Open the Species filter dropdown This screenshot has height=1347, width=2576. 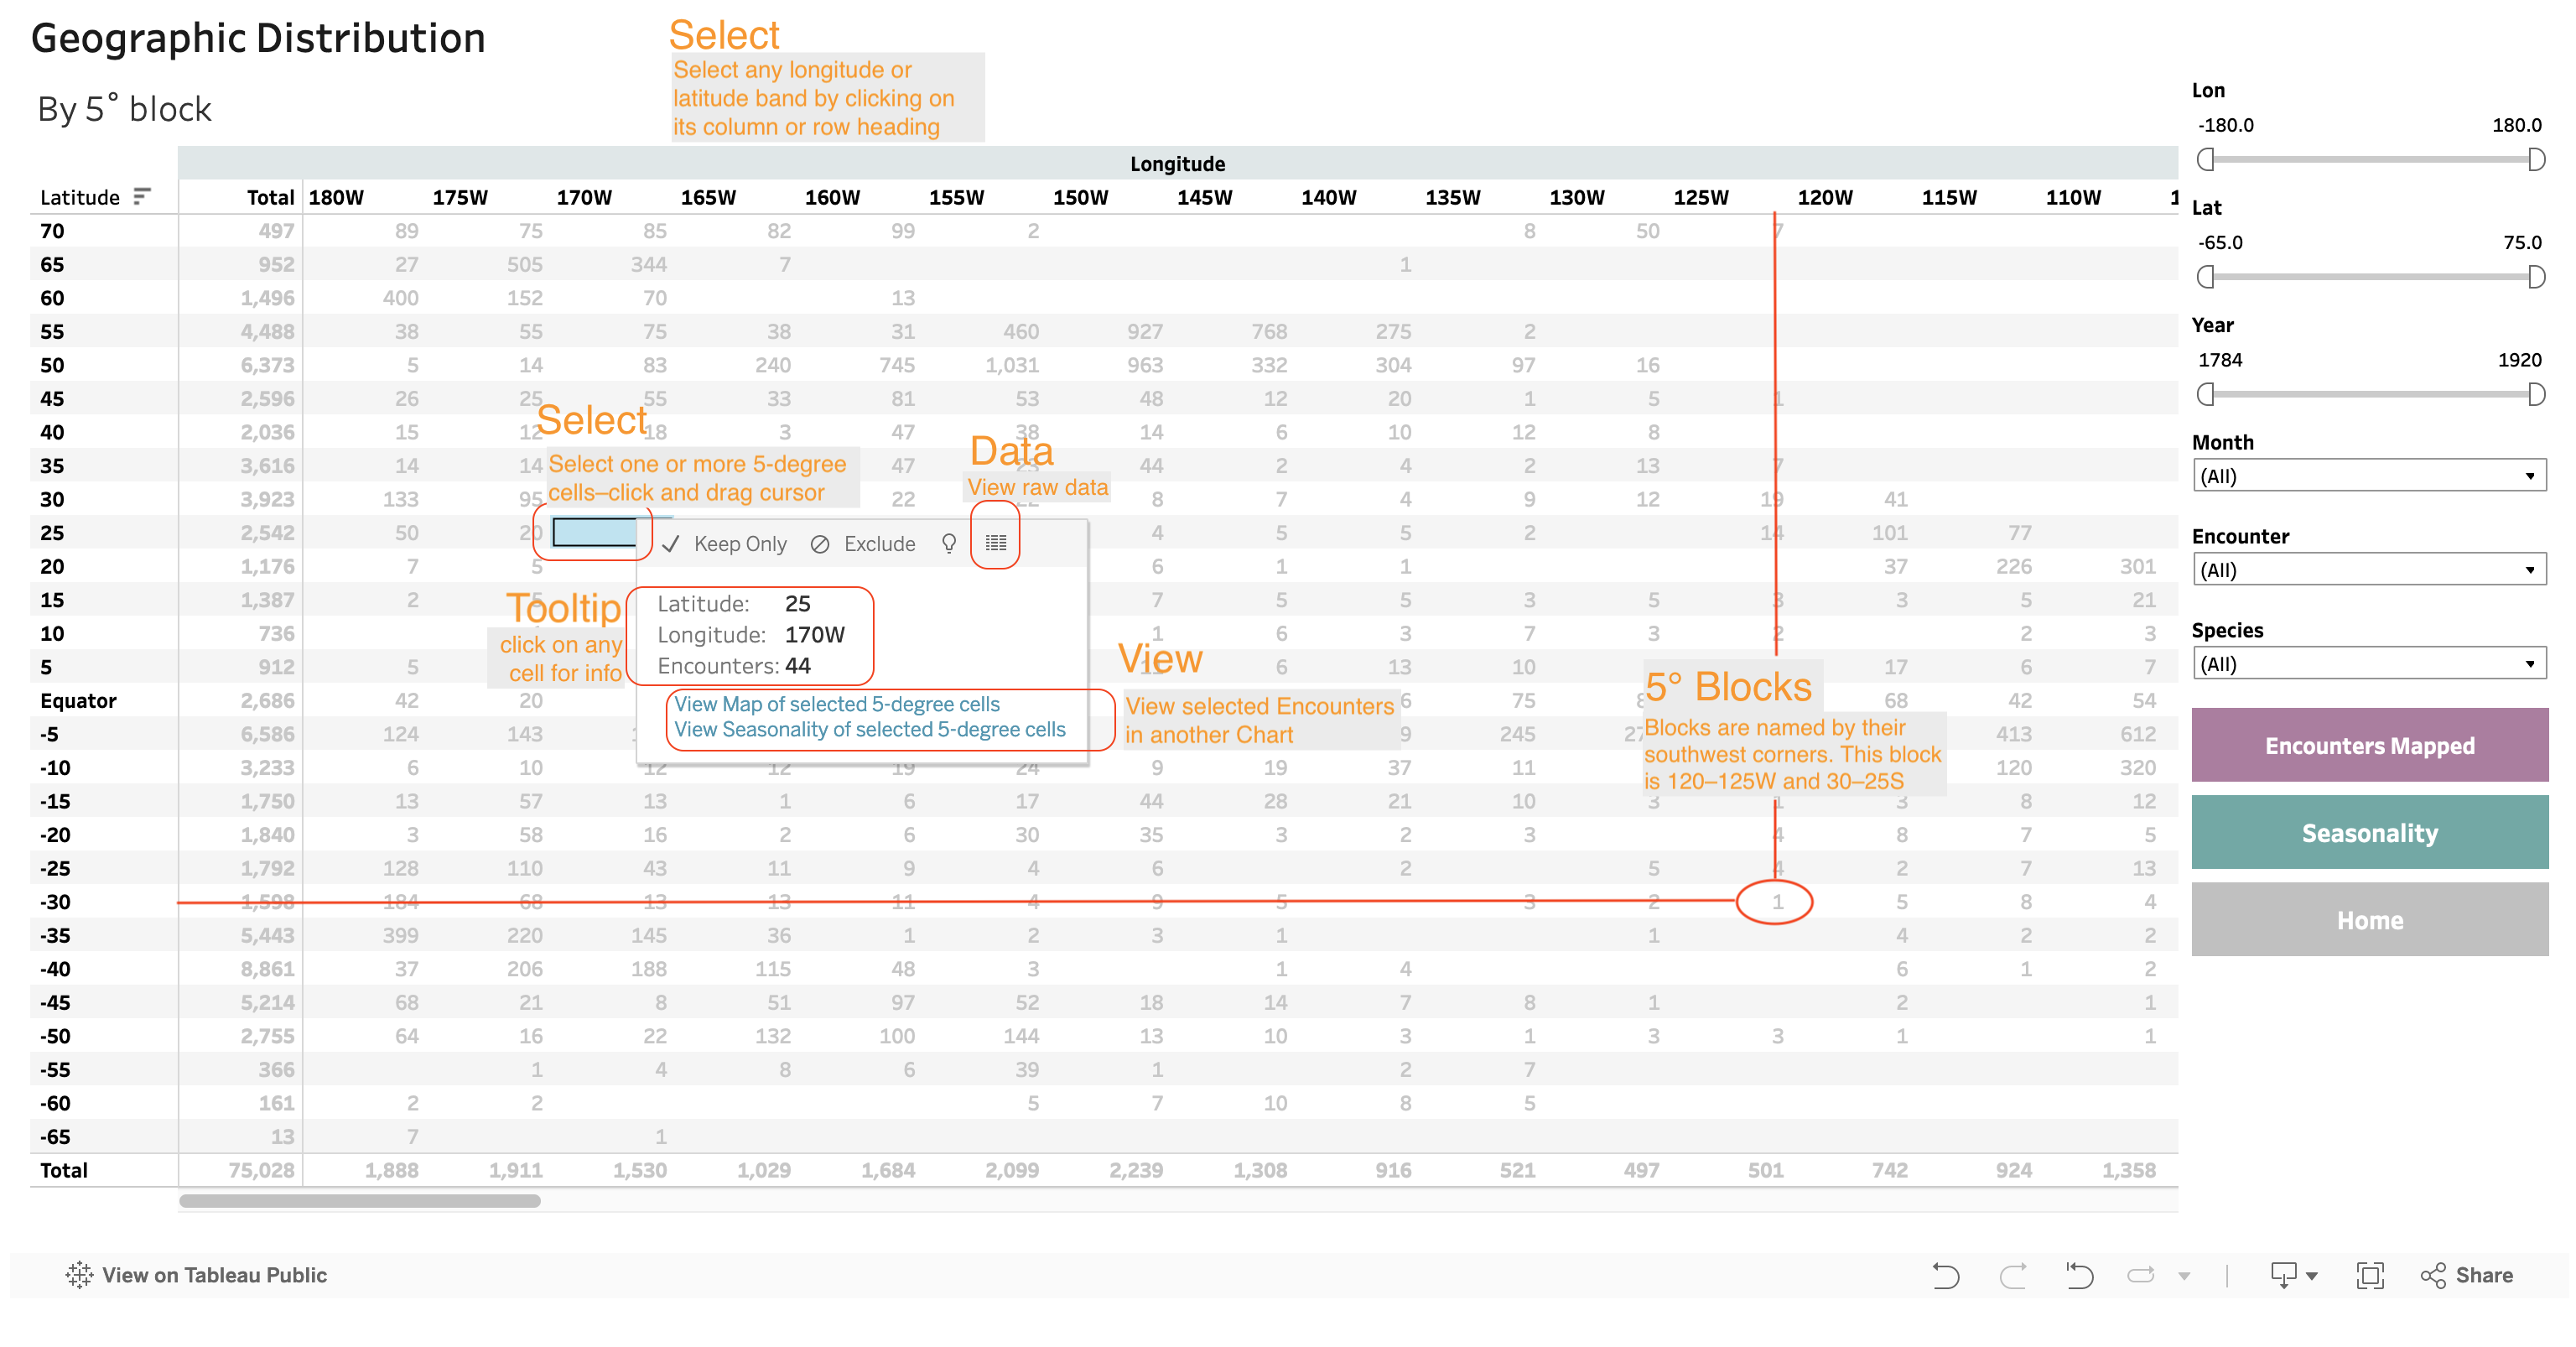coord(2368,664)
